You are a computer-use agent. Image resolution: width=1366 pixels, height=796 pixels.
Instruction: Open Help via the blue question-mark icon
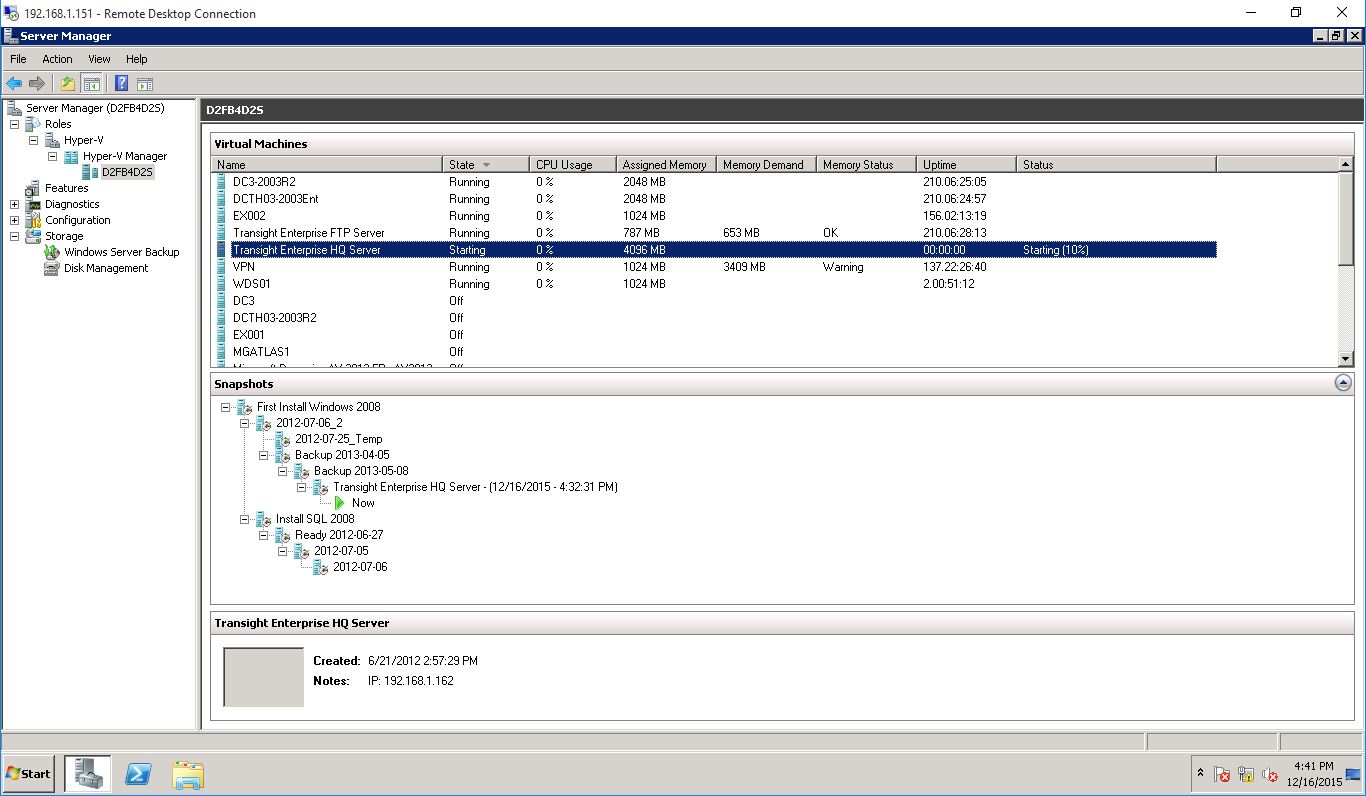122,84
